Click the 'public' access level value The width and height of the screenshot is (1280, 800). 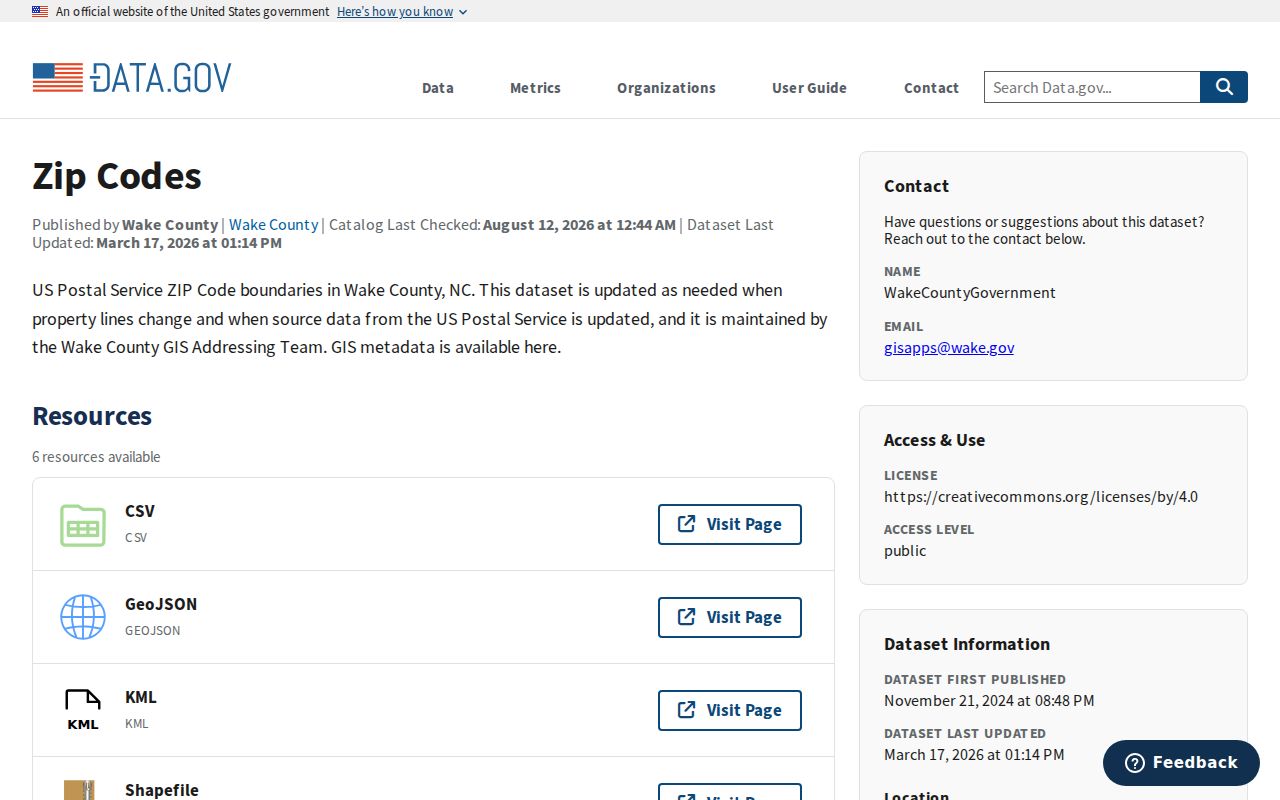[x=905, y=551]
